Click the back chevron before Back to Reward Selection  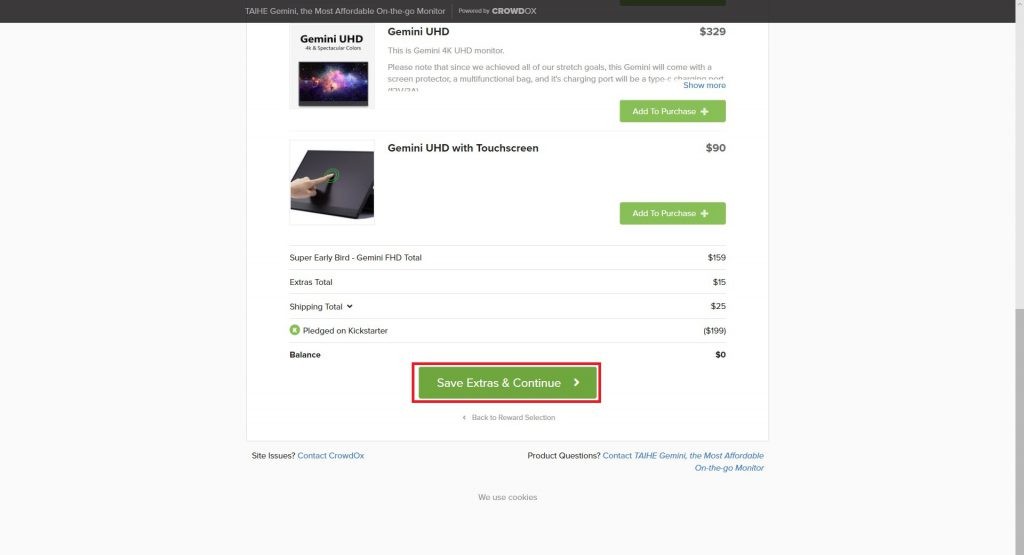(464, 418)
